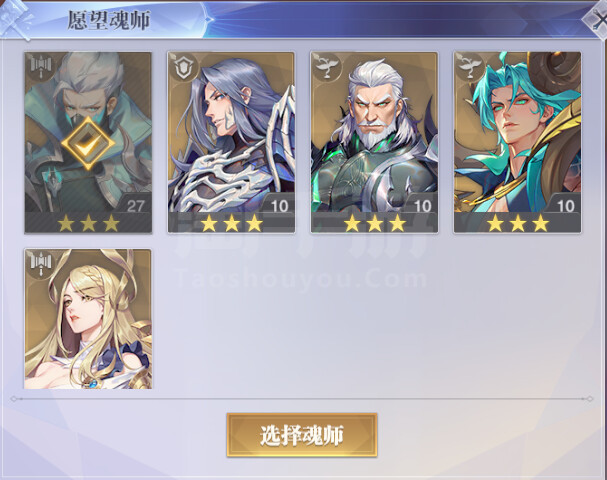
Task: Click the level 10 badge on the teal-haired card
Action: tap(565, 206)
